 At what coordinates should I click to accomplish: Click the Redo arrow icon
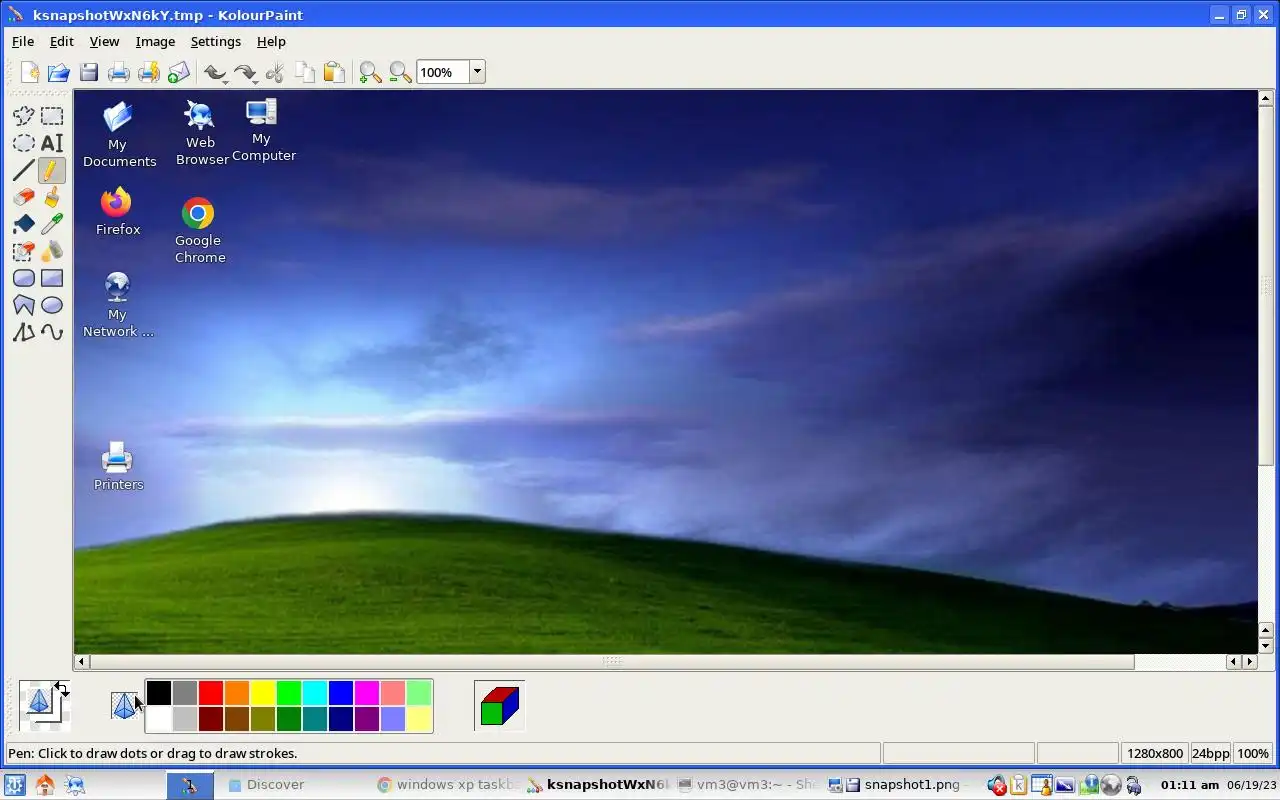[245, 72]
